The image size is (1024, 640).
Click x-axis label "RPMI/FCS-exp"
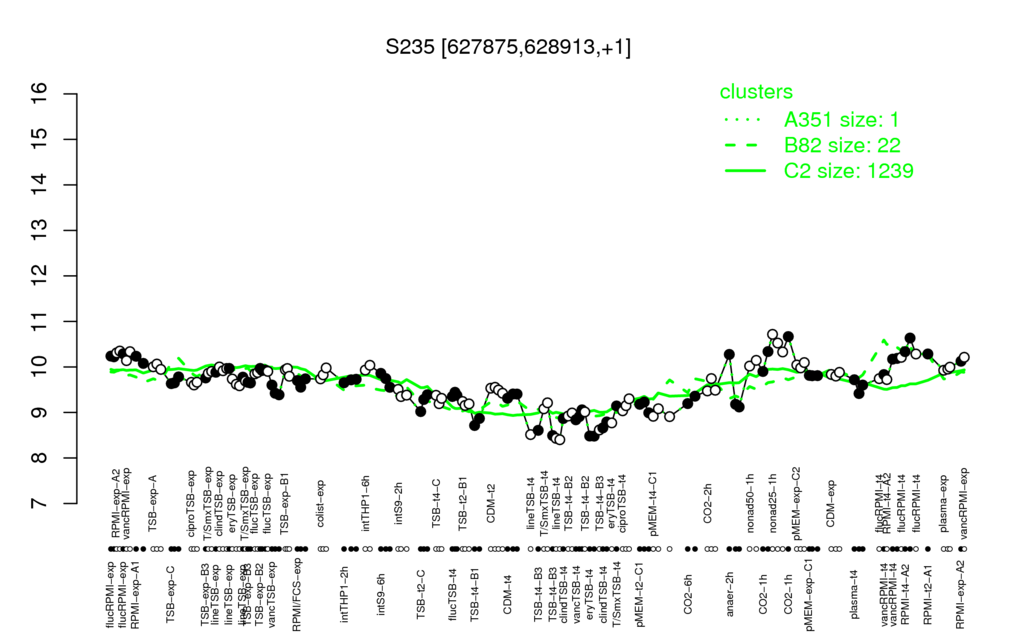coord(296,596)
